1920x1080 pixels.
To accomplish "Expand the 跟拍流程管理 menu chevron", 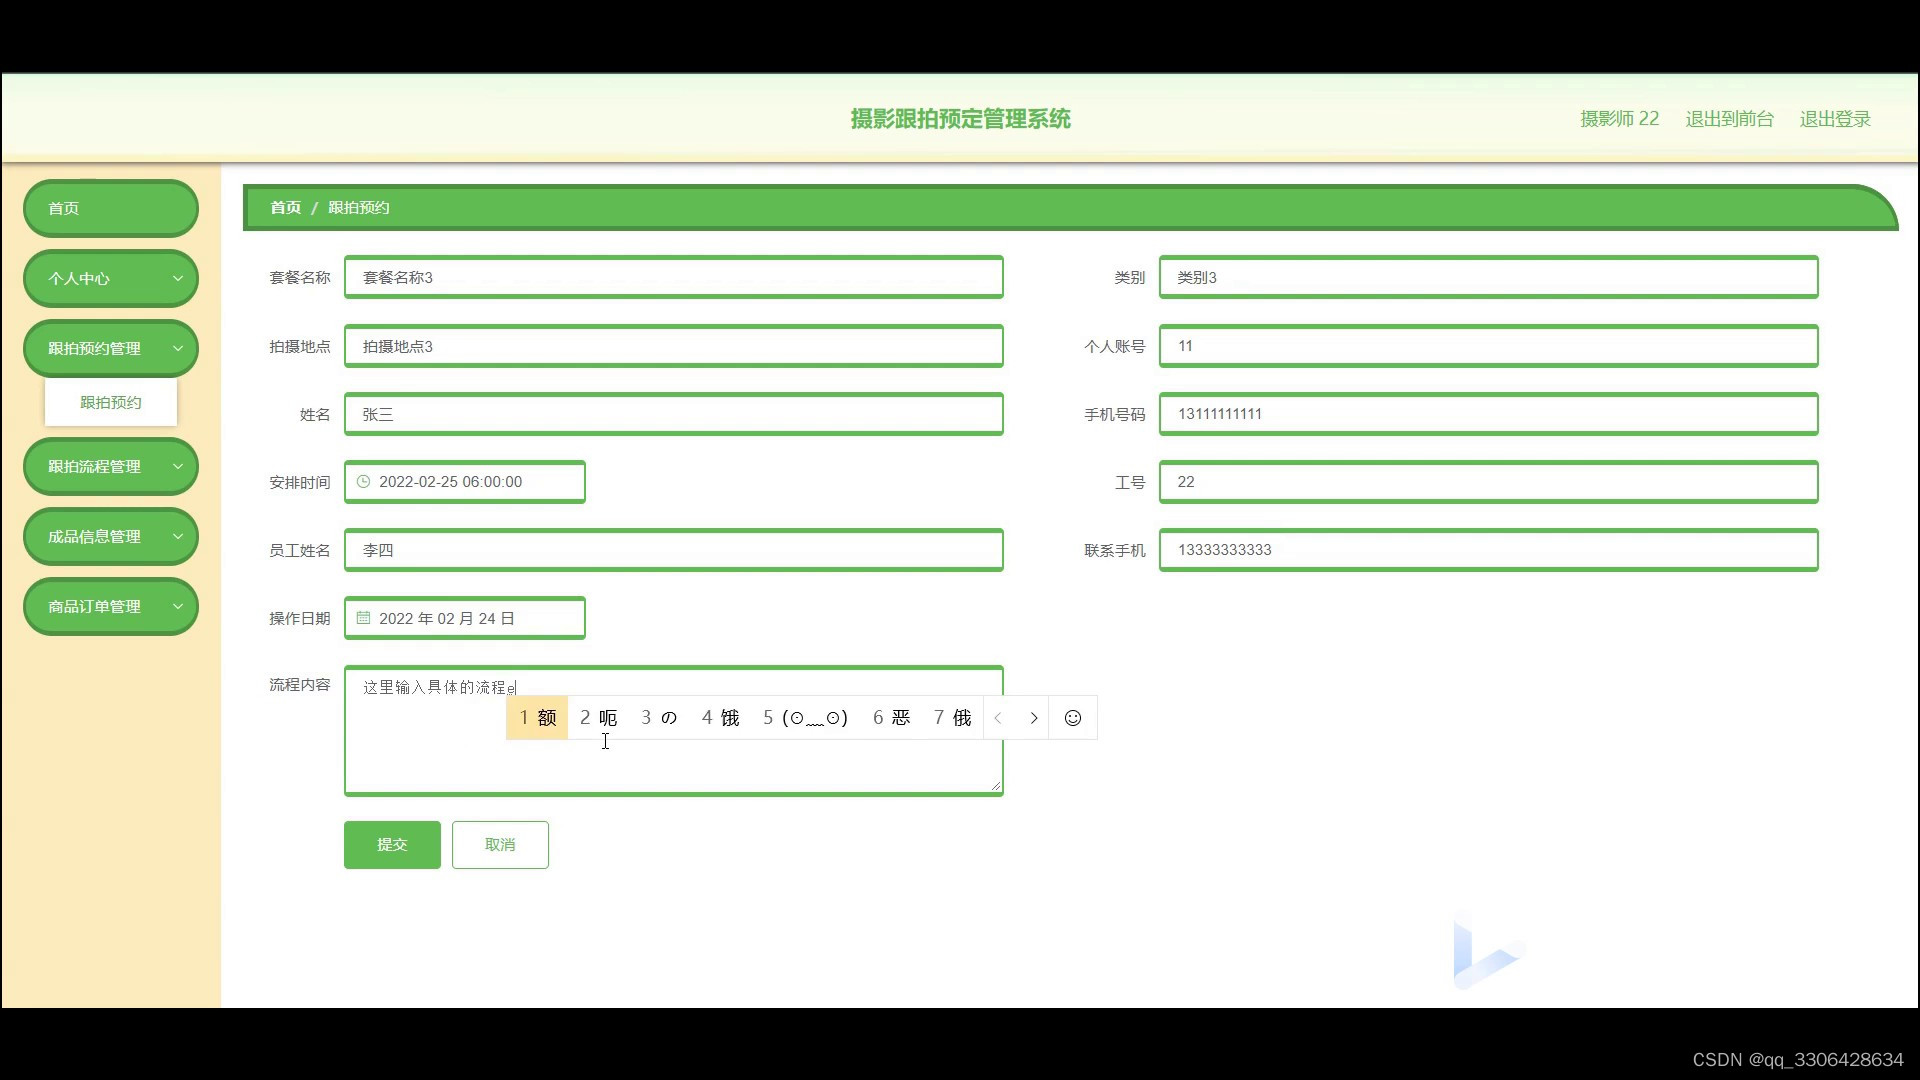I will pyautogui.click(x=178, y=467).
